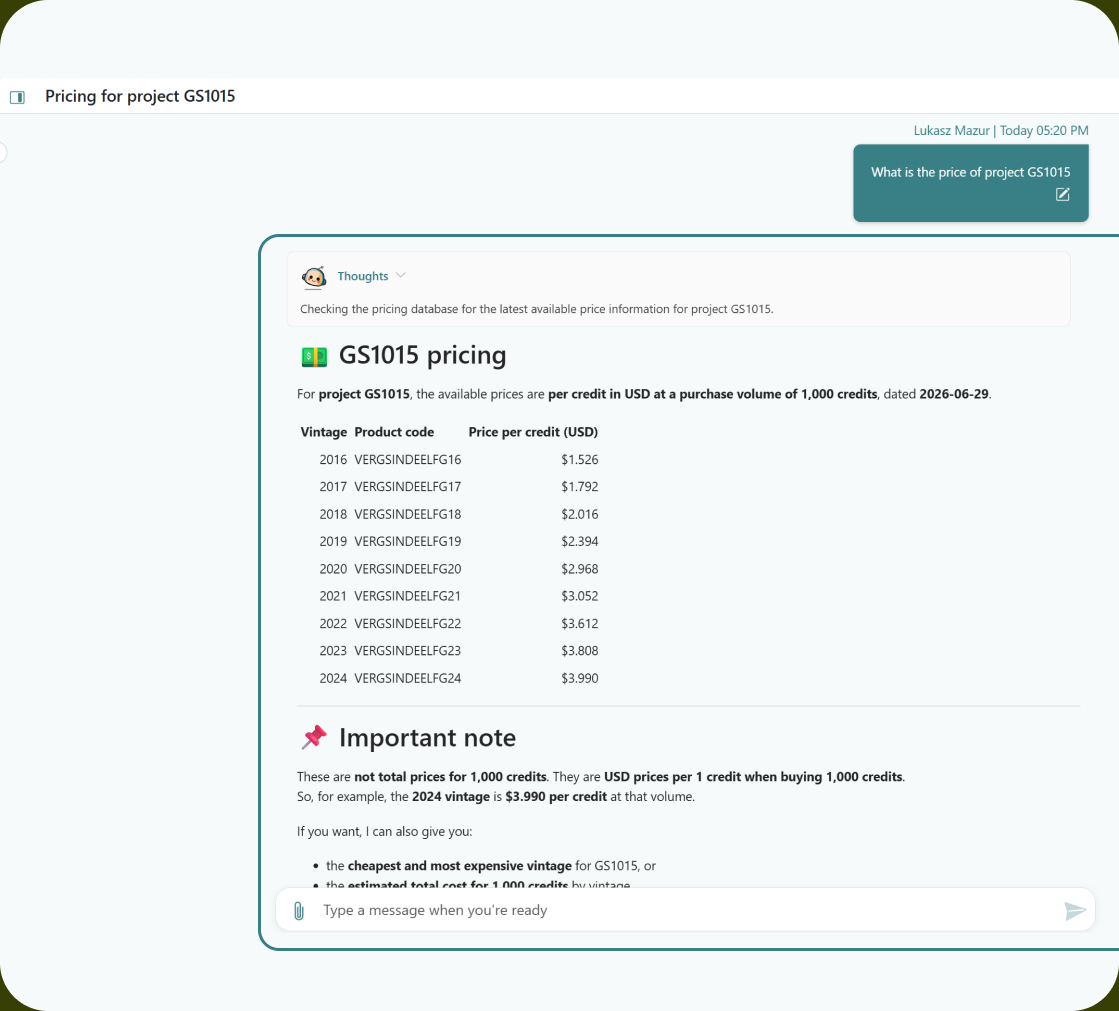Click the price $2.394

579,542
